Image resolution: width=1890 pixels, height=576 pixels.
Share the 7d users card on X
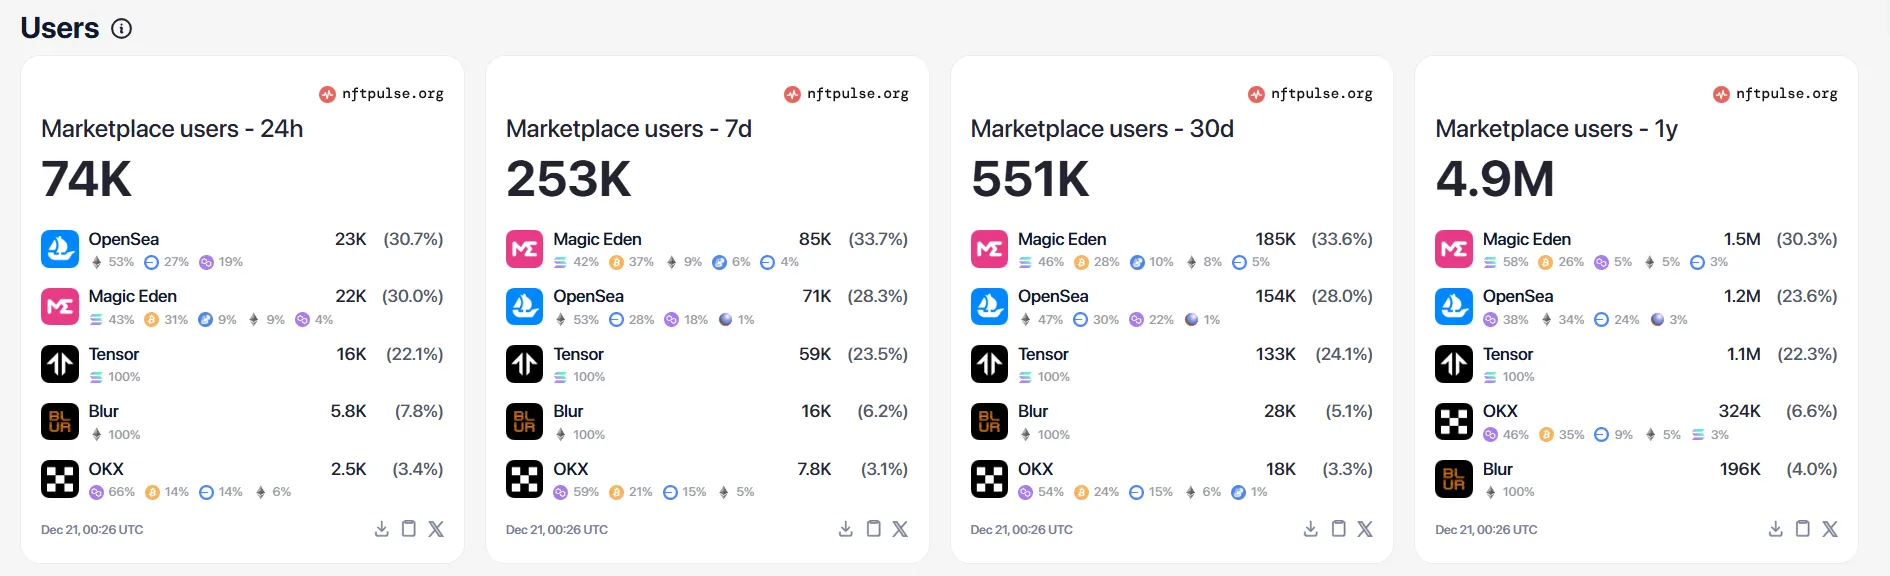900,529
